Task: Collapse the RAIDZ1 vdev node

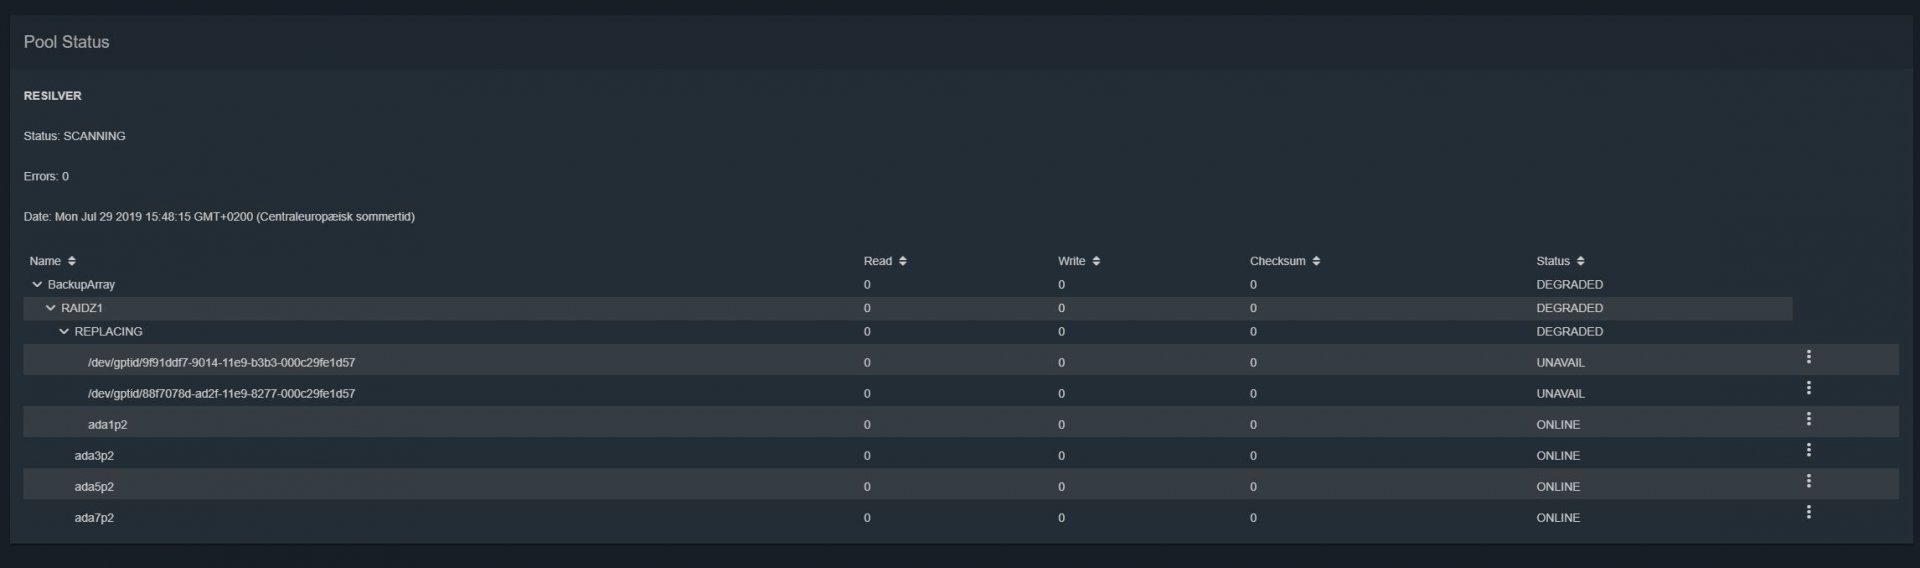Action: pyautogui.click(x=51, y=308)
